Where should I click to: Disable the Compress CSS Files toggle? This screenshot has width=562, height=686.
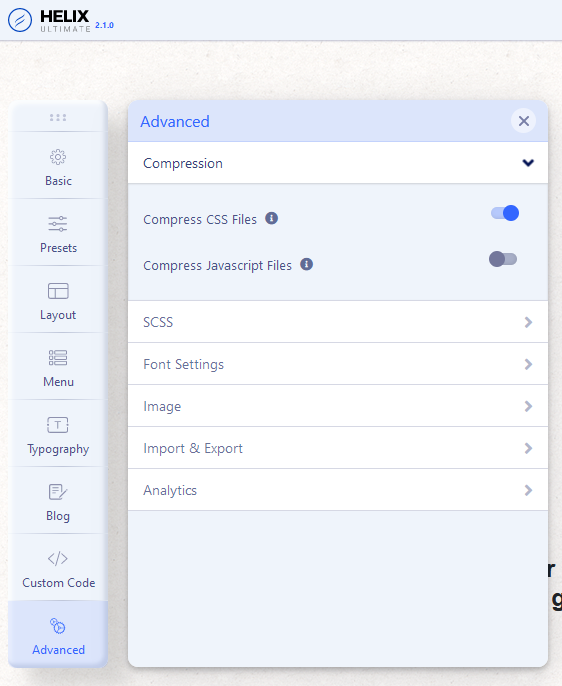[x=505, y=213]
